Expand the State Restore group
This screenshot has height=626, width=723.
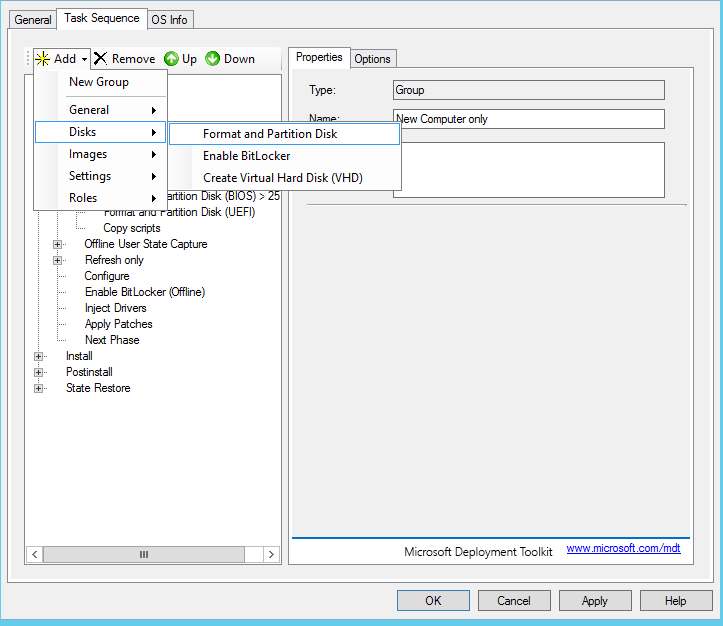click(x=39, y=389)
